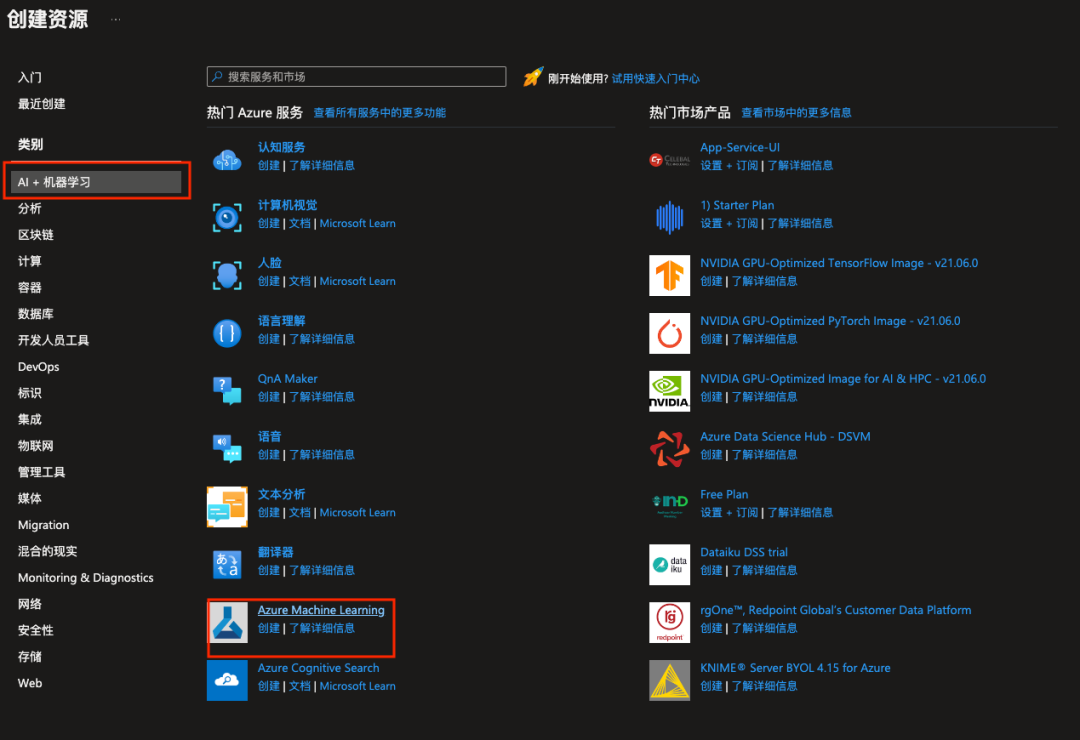Open NVIDIA GPU-Optimized TensorFlow Image title
This screenshot has width=1080, height=740.
(839, 263)
